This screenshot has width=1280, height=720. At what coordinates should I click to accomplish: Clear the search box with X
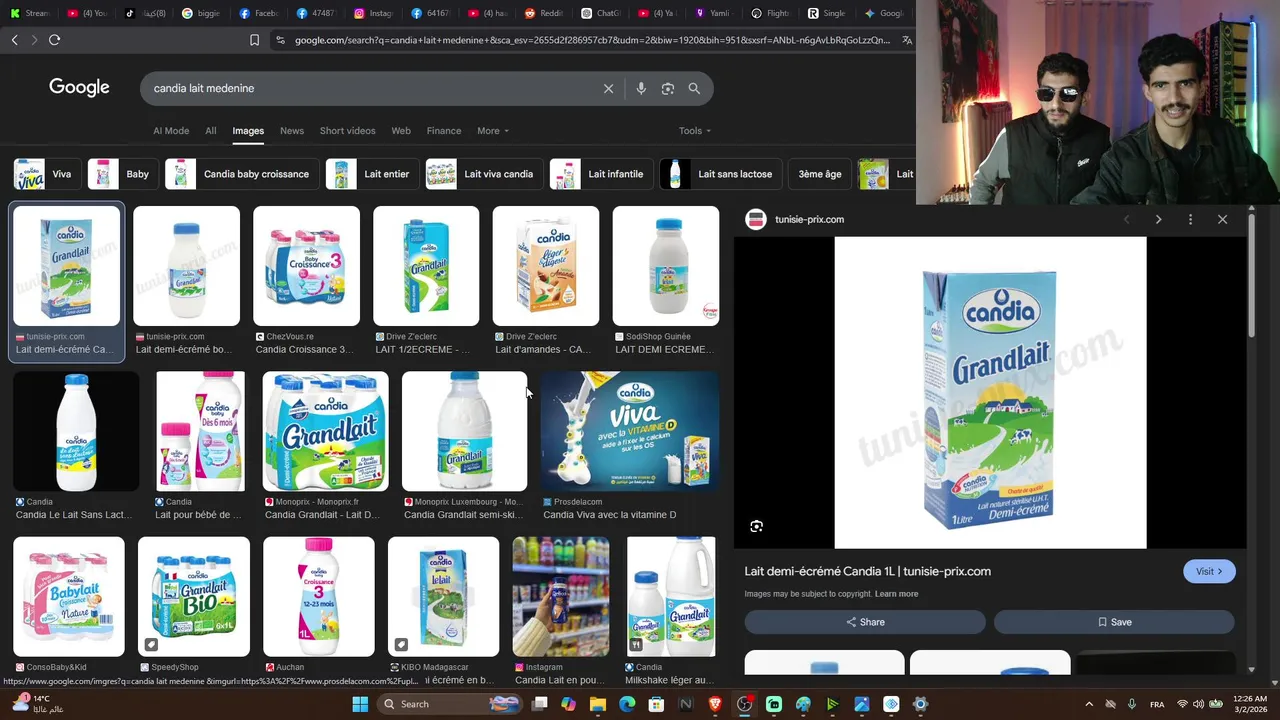pyautogui.click(x=608, y=88)
